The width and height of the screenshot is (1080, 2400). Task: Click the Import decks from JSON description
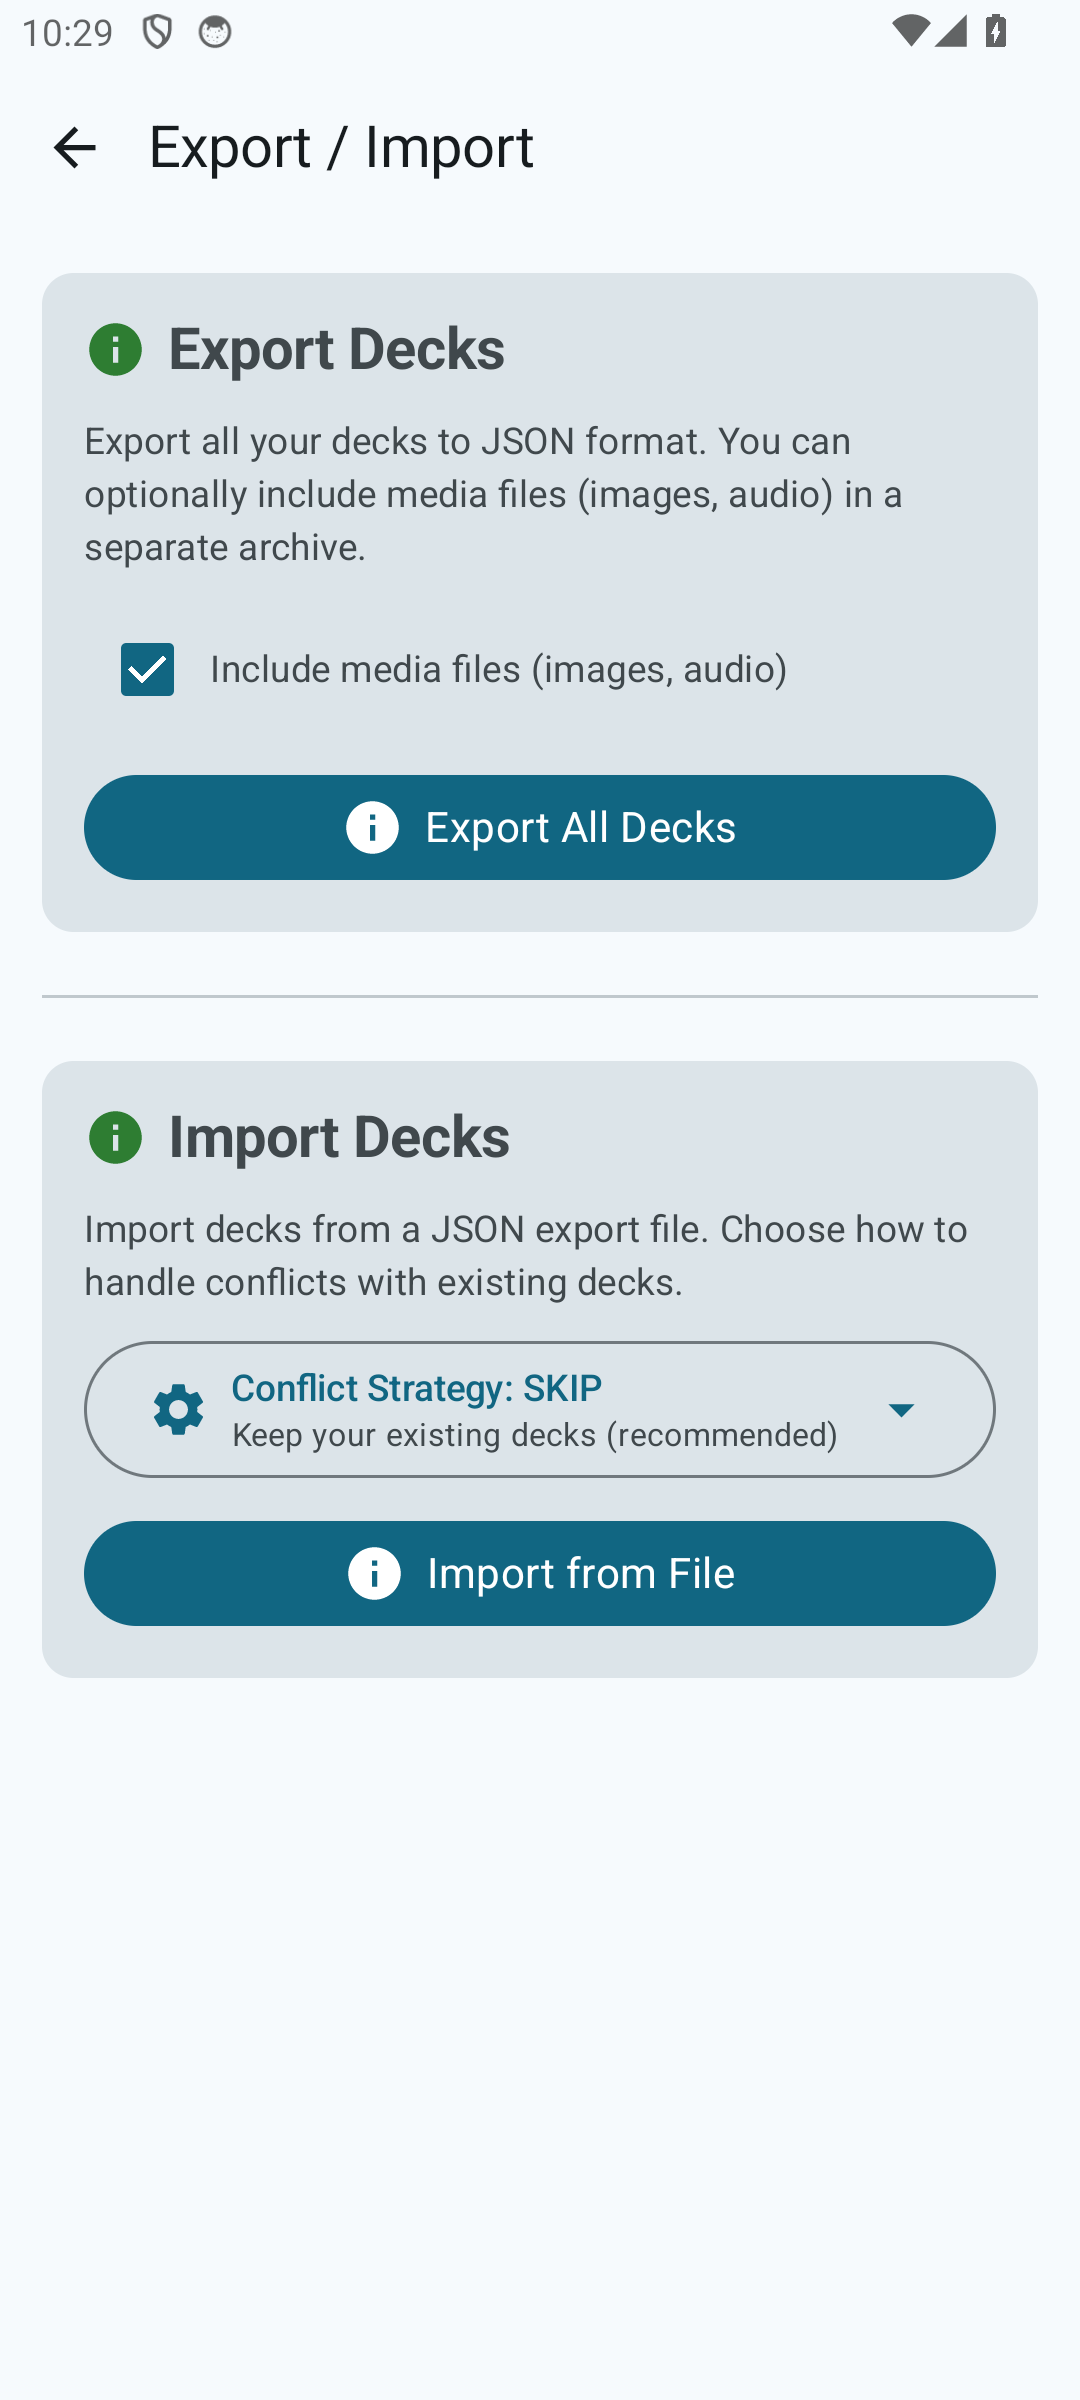click(526, 1255)
